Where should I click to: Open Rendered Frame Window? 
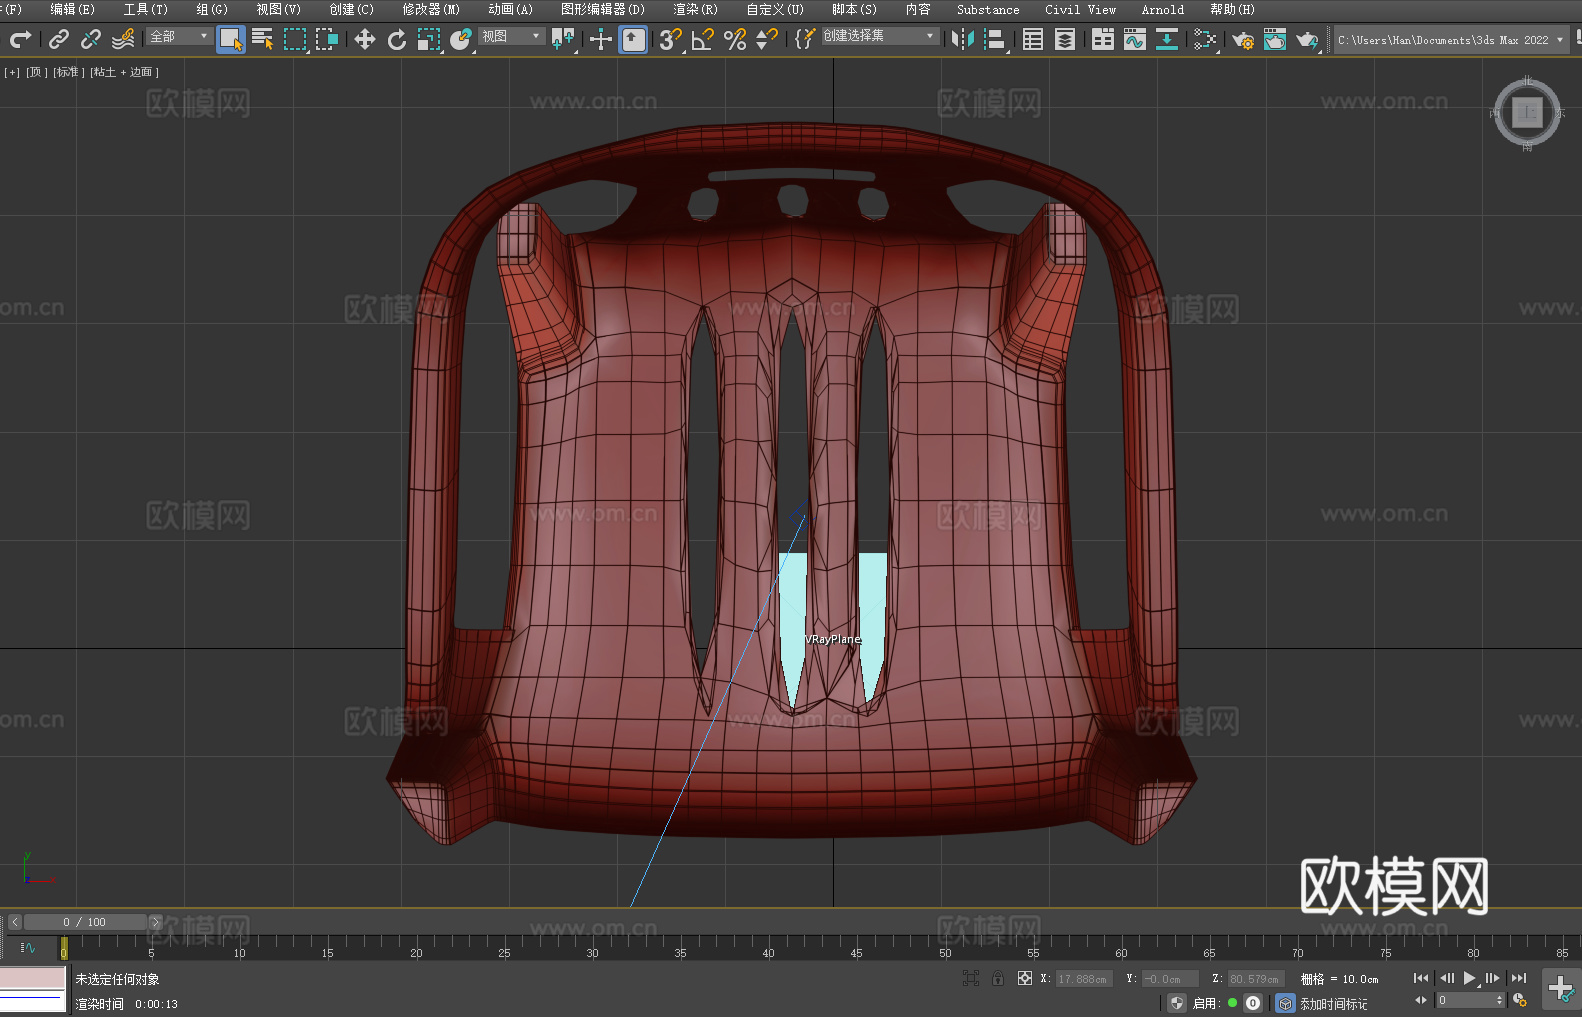[1275, 39]
